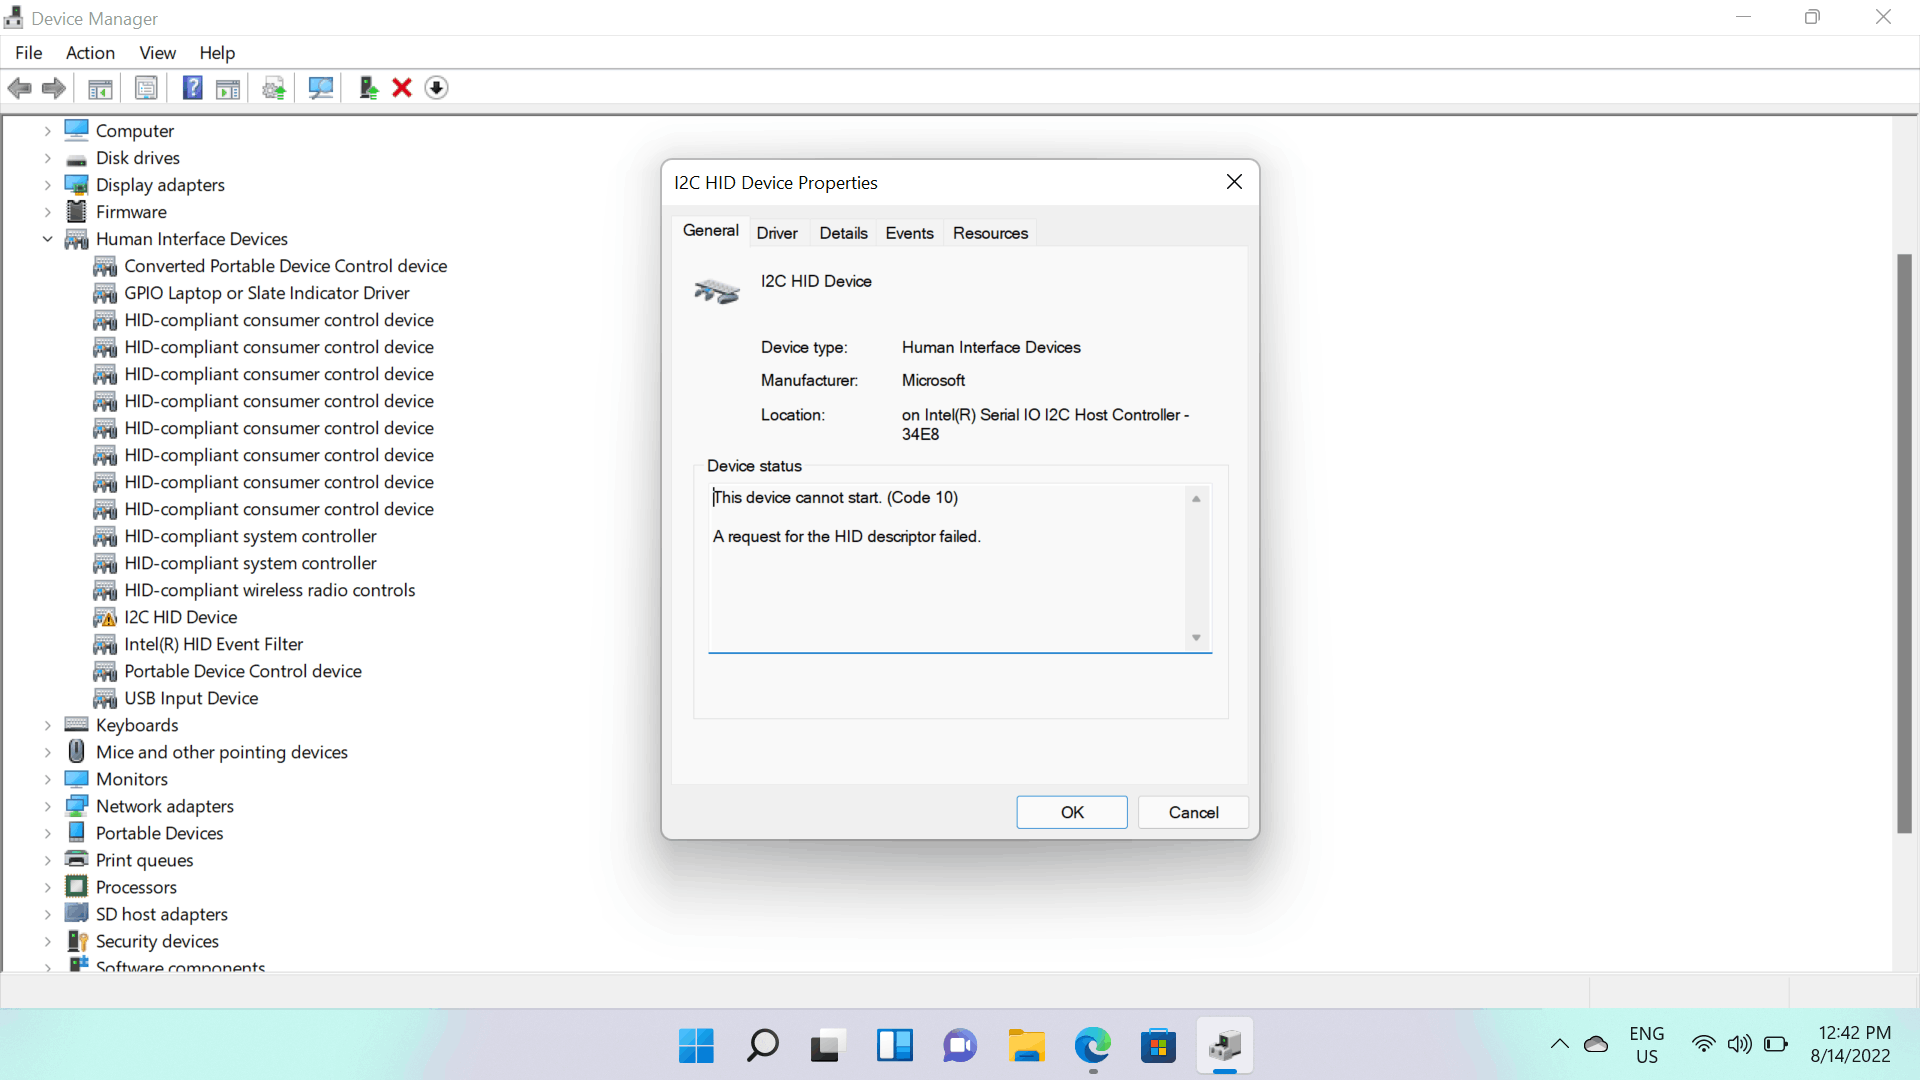Open the Help menu

(x=217, y=53)
